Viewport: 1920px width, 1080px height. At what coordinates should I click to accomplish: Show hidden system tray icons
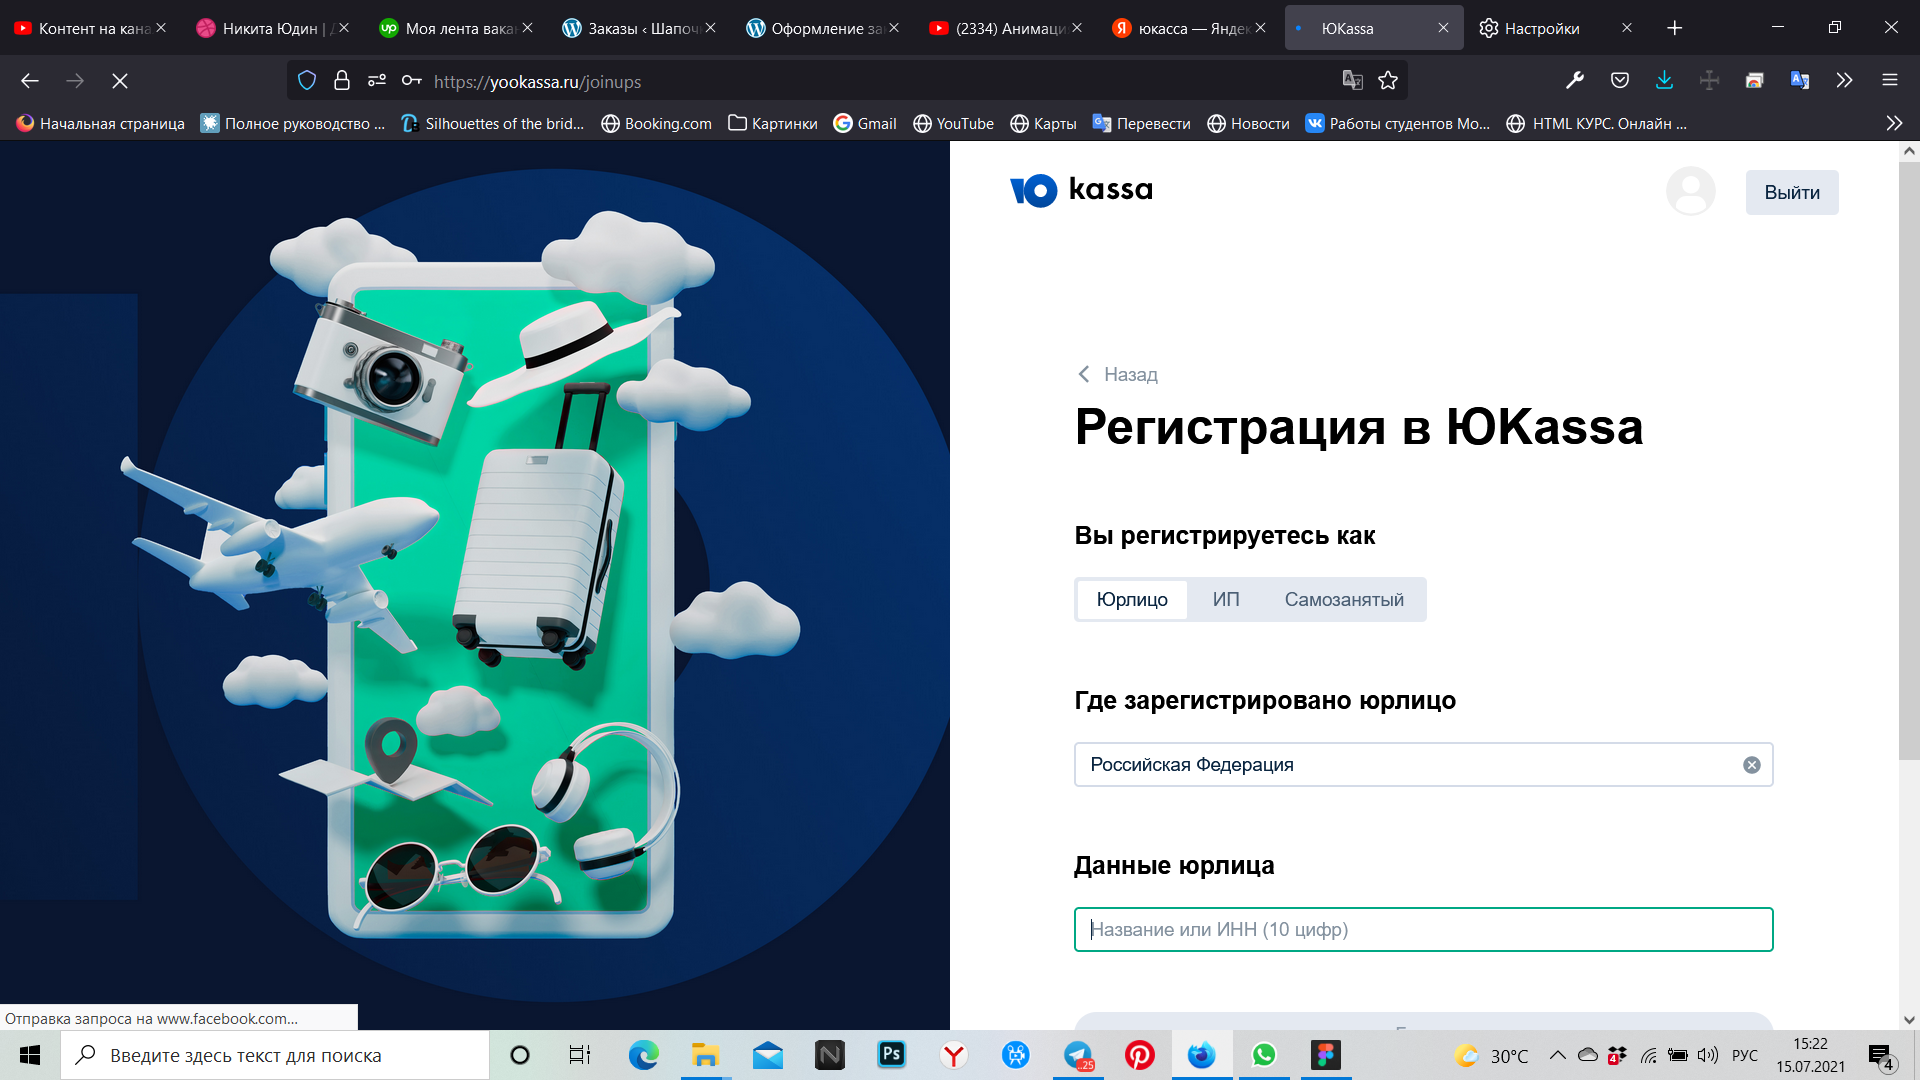coord(1557,1055)
